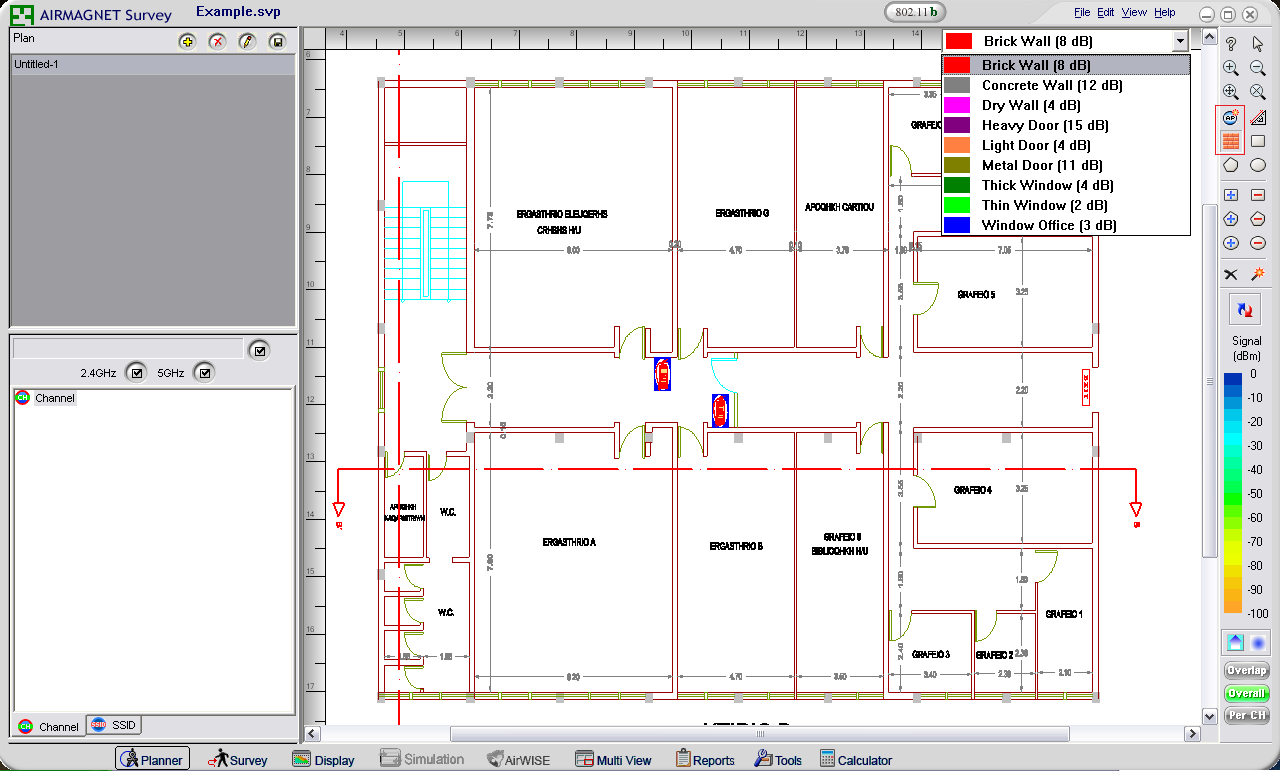The width and height of the screenshot is (1280, 771).
Task: Click the round blue plus icon
Action: 1231,243
